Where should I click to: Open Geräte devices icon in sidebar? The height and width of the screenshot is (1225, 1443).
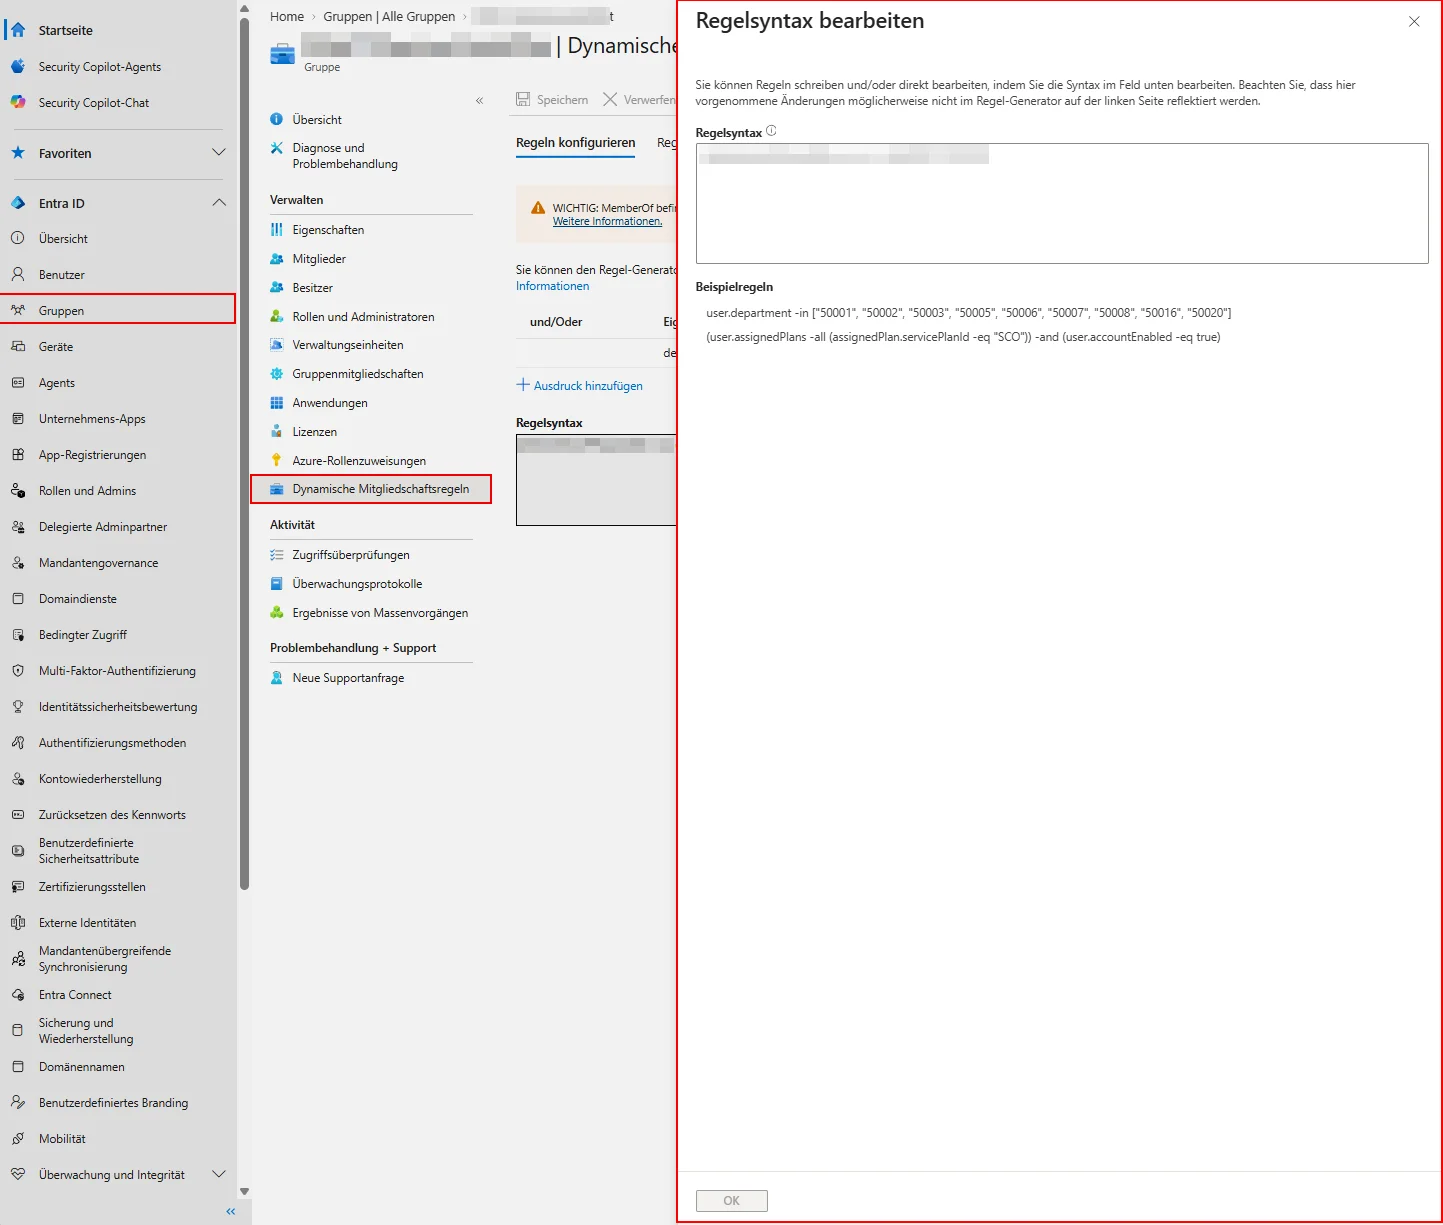point(18,346)
